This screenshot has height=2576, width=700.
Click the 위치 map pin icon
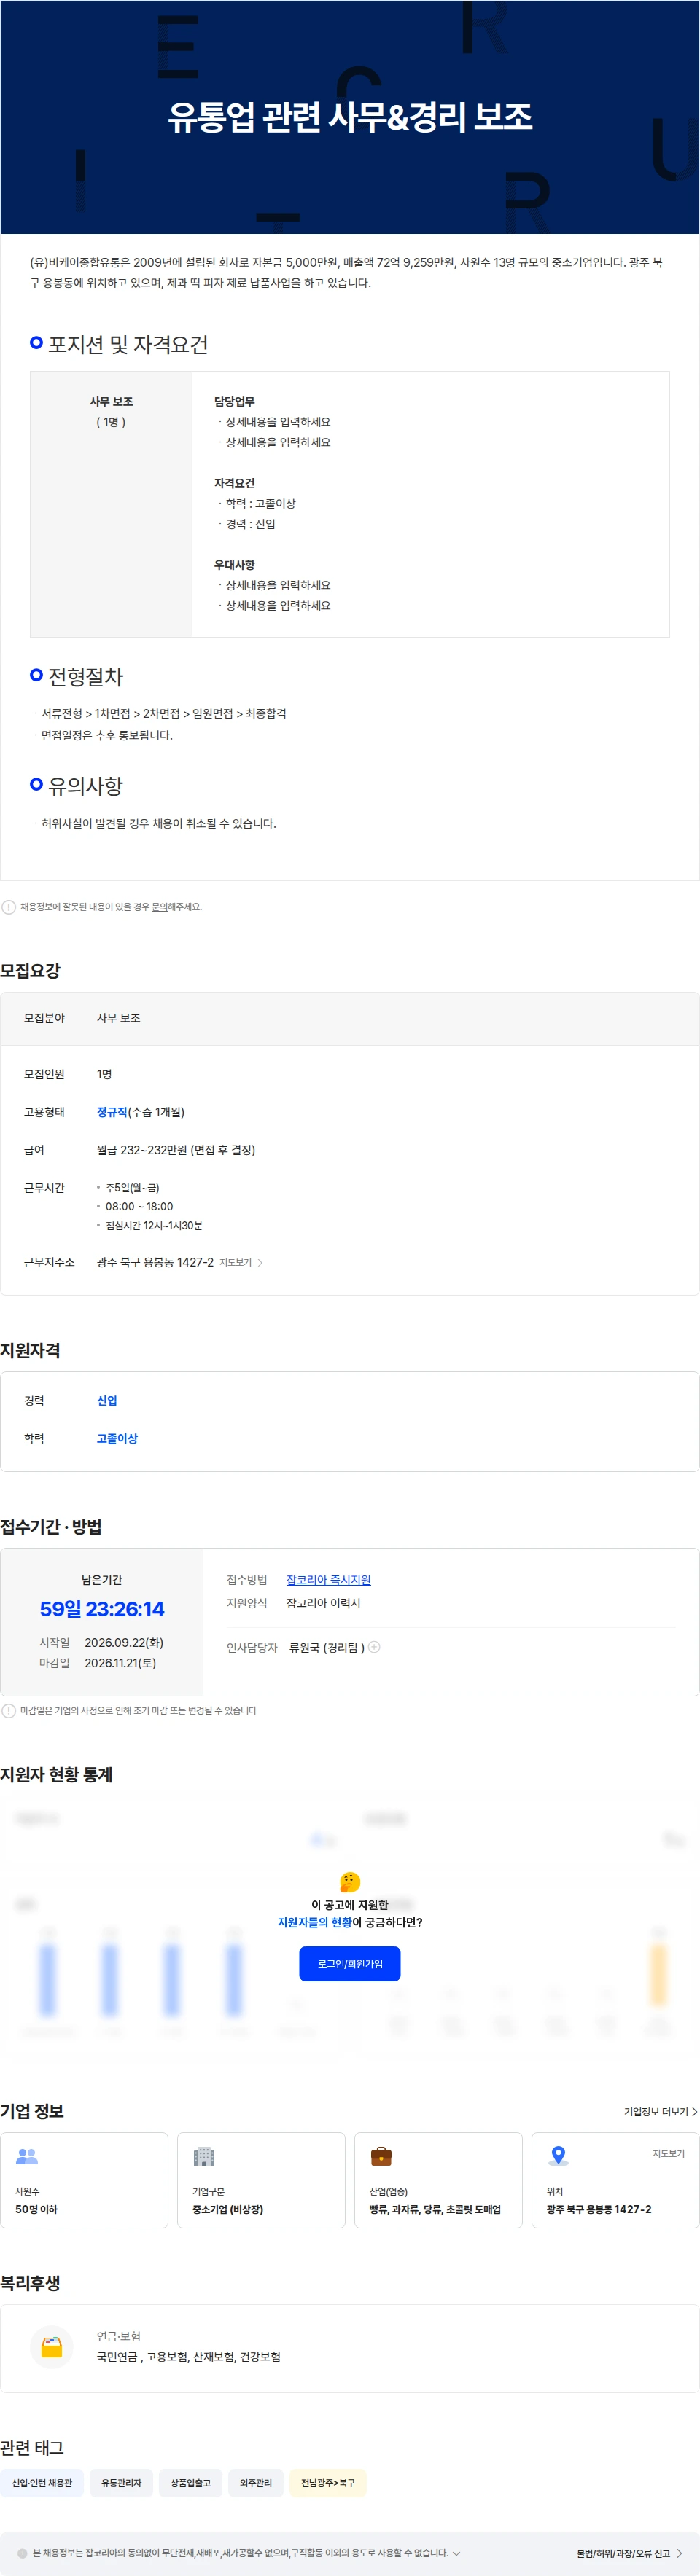click(558, 2156)
